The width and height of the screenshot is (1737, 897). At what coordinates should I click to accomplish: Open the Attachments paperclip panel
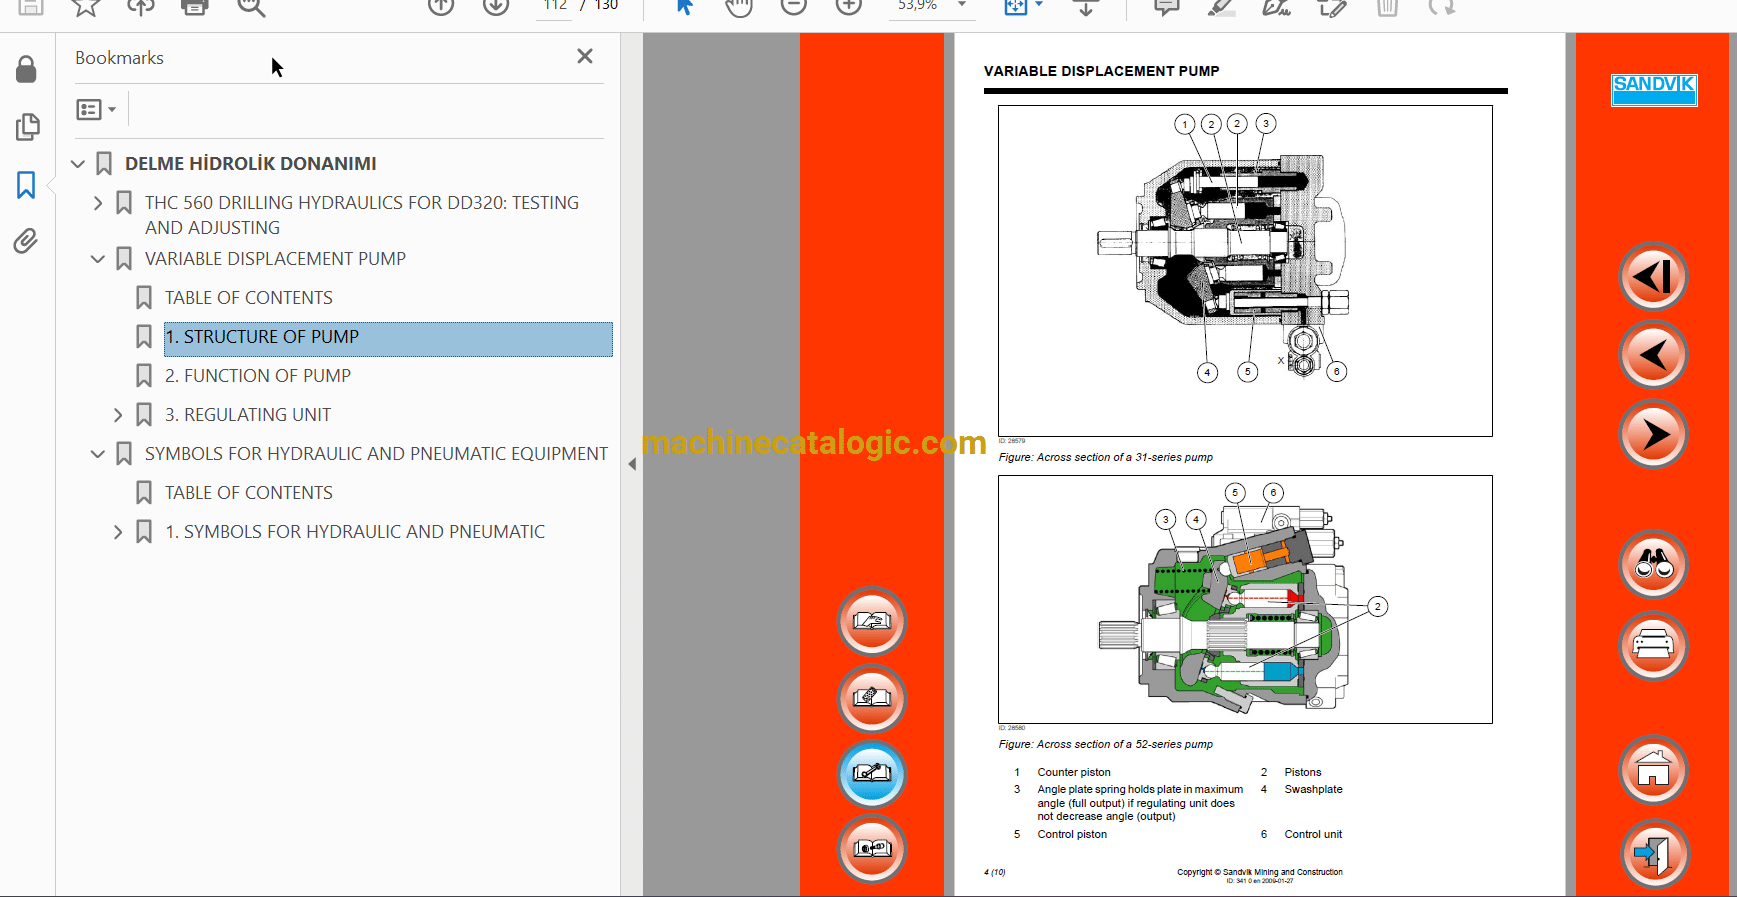point(26,241)
